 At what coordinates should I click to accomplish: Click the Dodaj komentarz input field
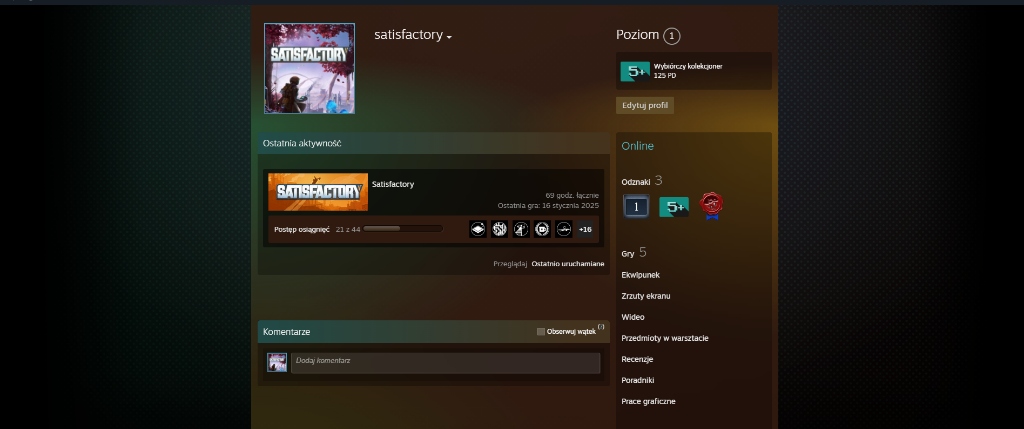(445, 363)
